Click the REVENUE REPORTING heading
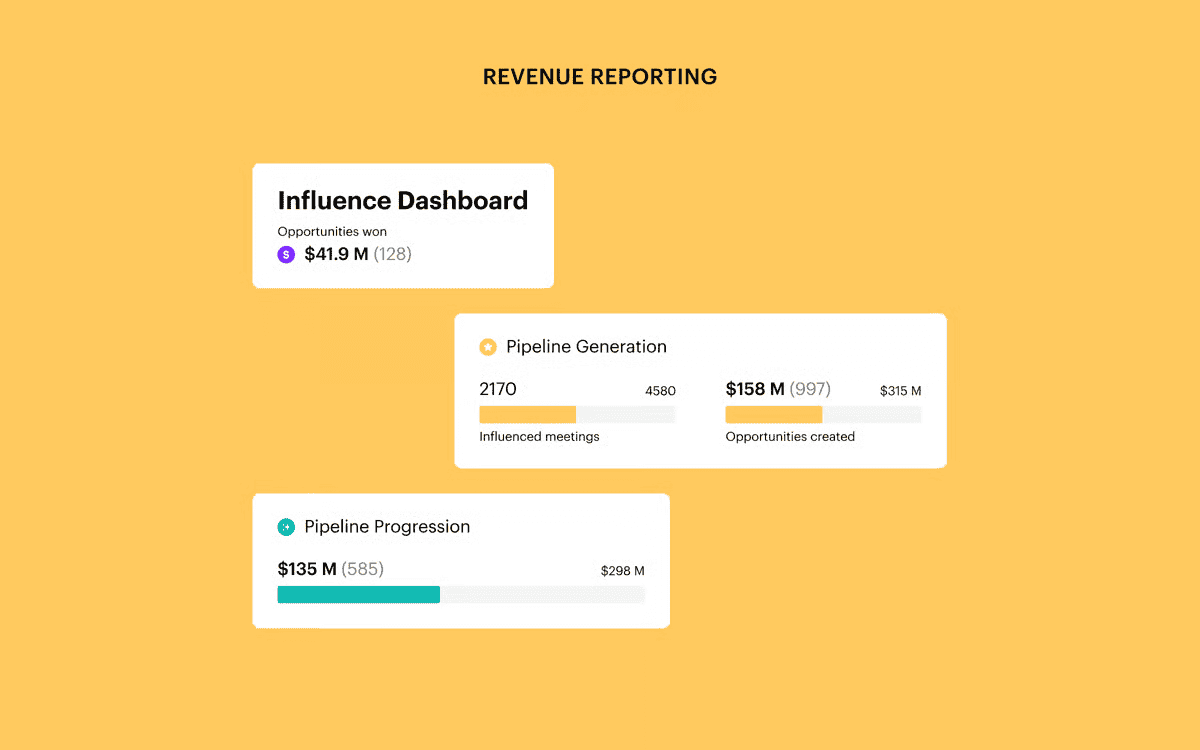 point(599,77)
